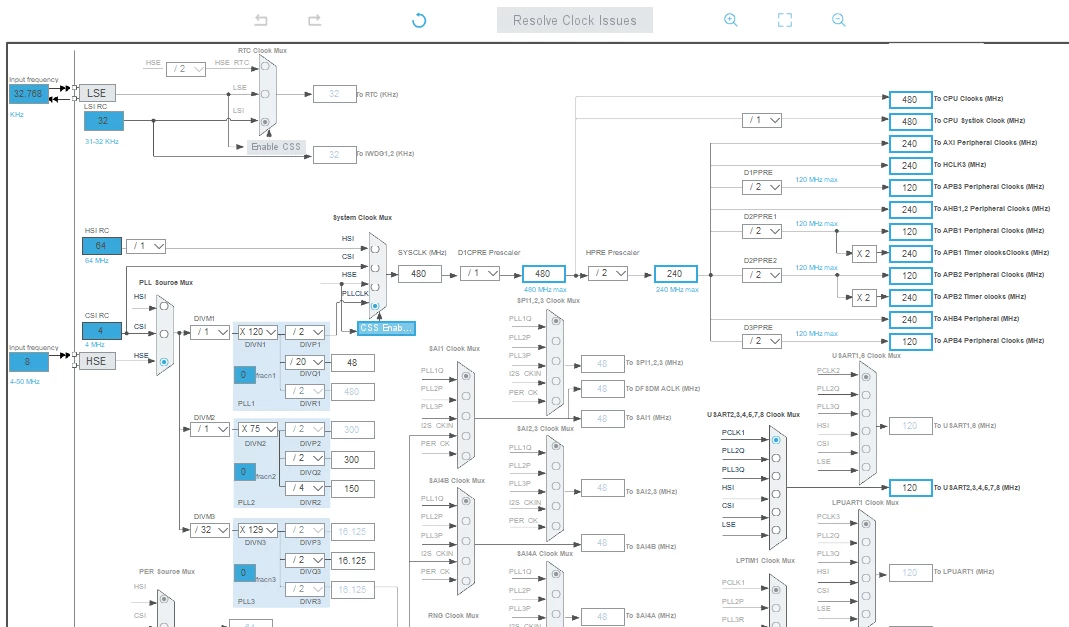This screenshot has height=627, width=1069.
Task: Select HSI in System Clock Mux
Action: click(x=375, y=249)
